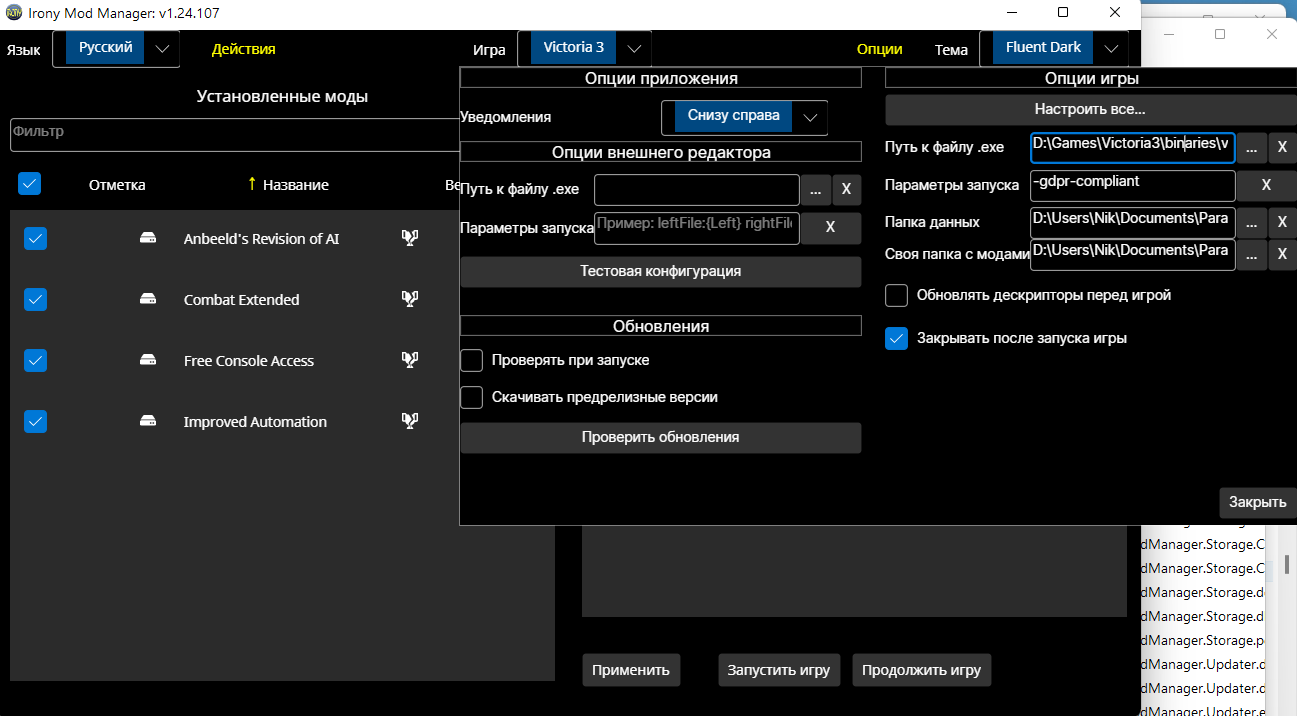Viewport: 1297px width, 716px height.
Task: Sort mods by Отметка column
Action: 117,184
